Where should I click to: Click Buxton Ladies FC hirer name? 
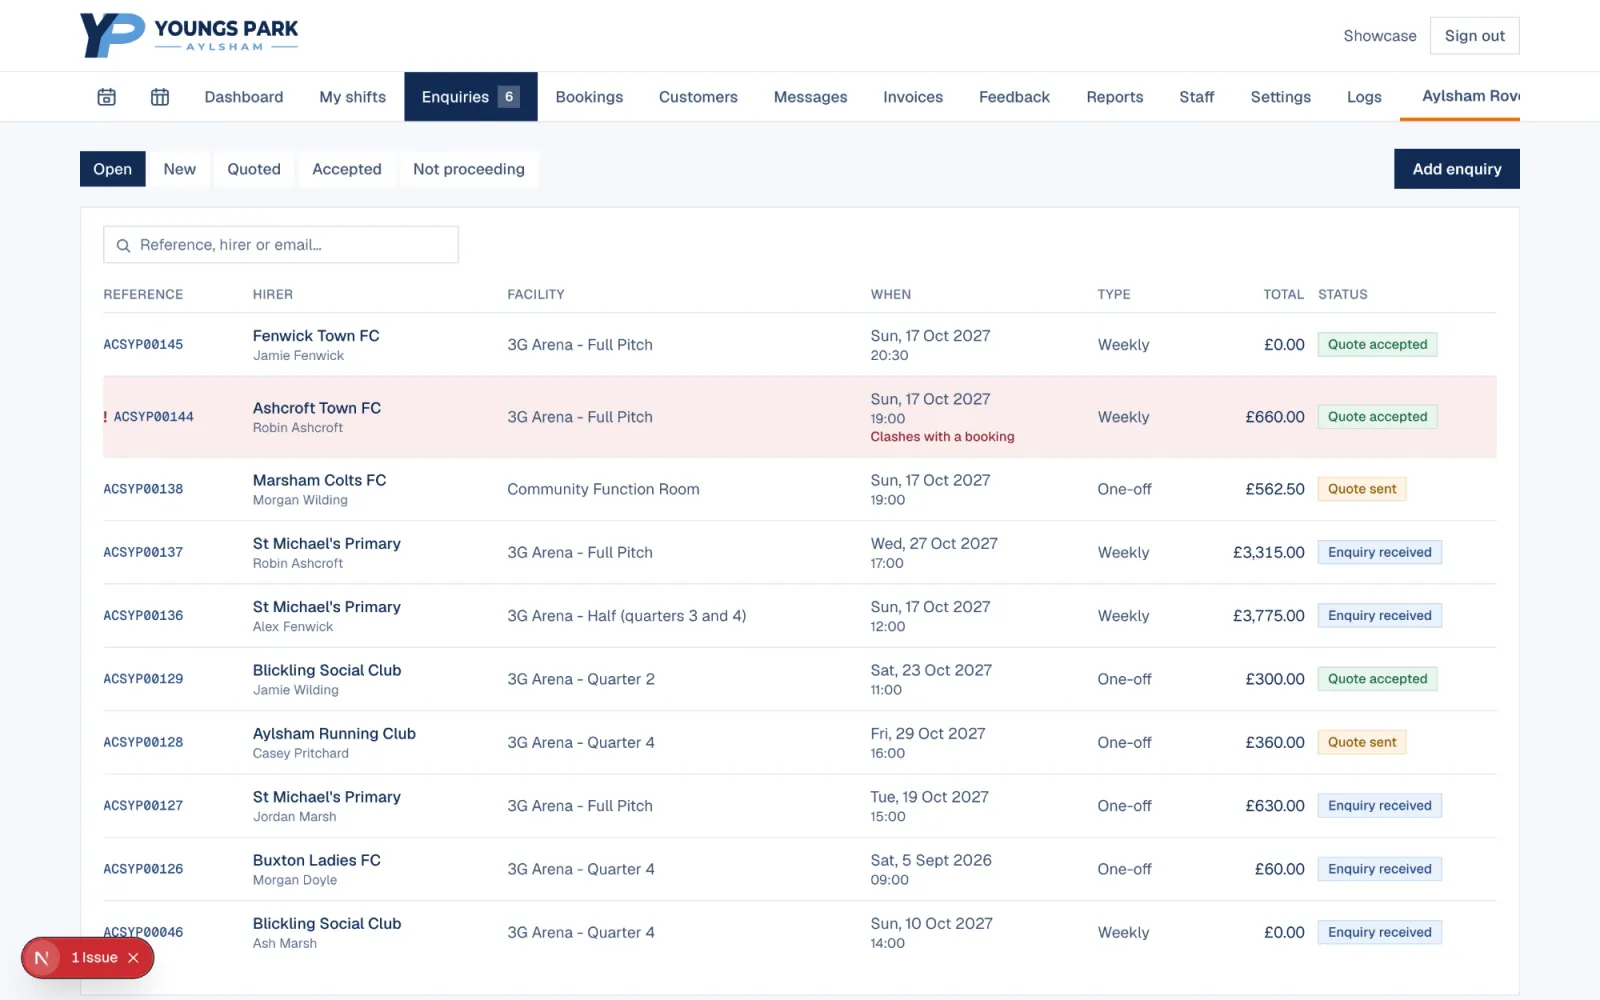tap(316, 860)
